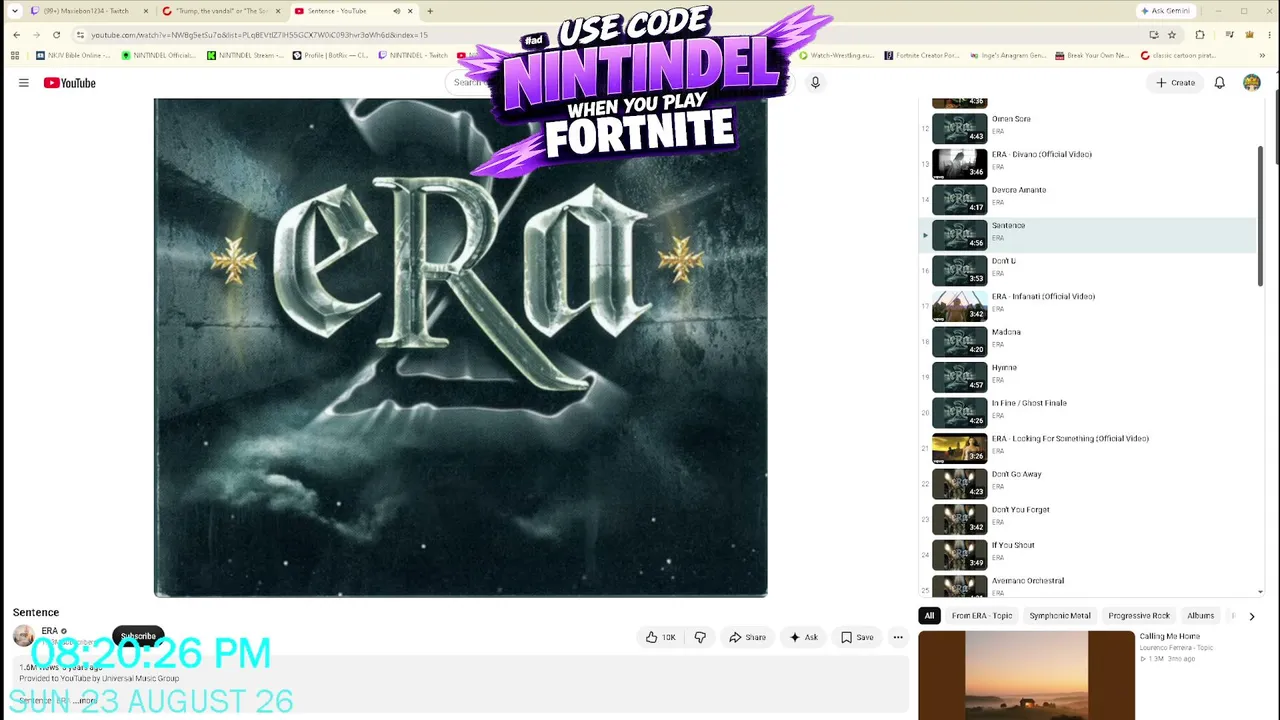Viewport: 1280px width, 720px height.
Task: Click the Ask Gemini button
Action: pos(1165,11)
